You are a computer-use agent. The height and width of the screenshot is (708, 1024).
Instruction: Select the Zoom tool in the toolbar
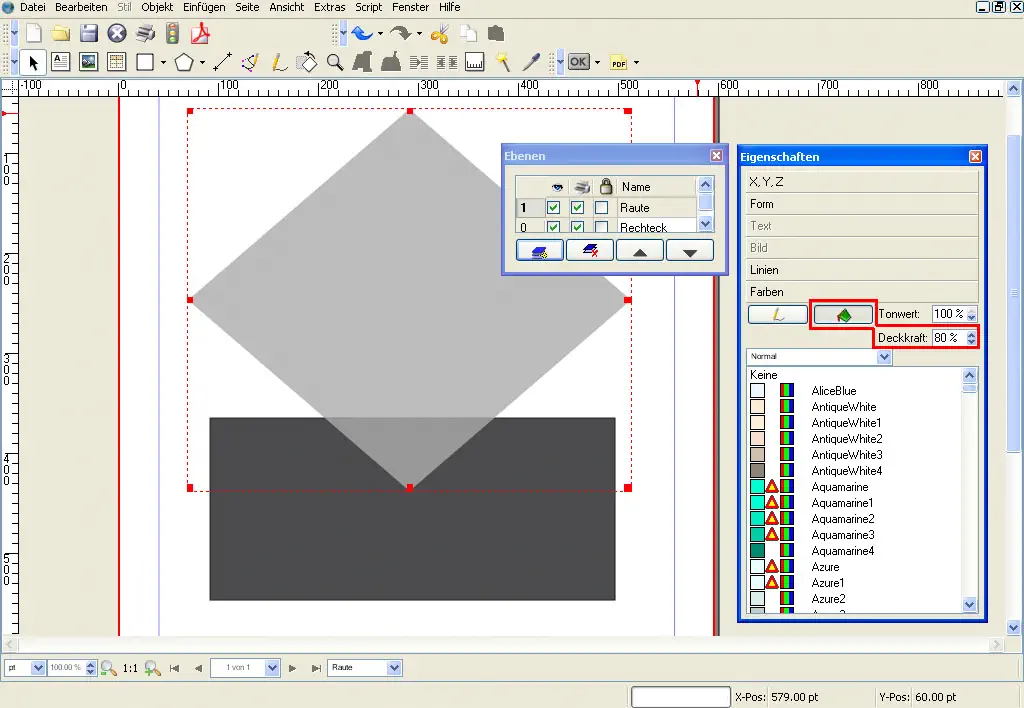(x=334, y=61)
